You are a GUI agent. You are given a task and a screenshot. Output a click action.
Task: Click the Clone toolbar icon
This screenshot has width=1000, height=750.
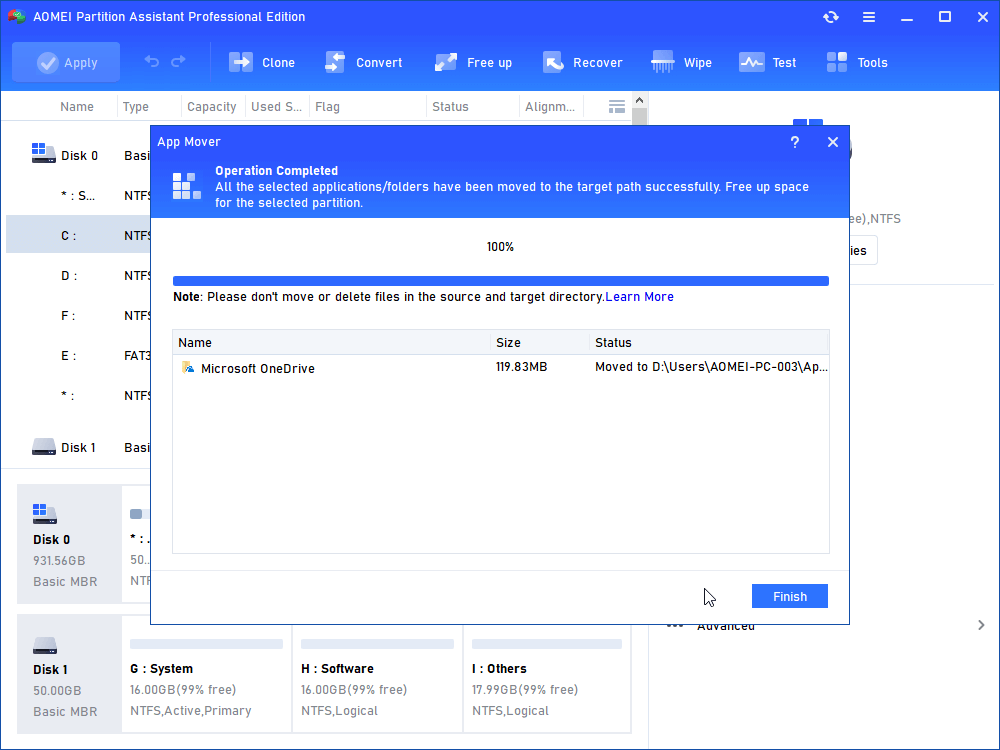262,62
